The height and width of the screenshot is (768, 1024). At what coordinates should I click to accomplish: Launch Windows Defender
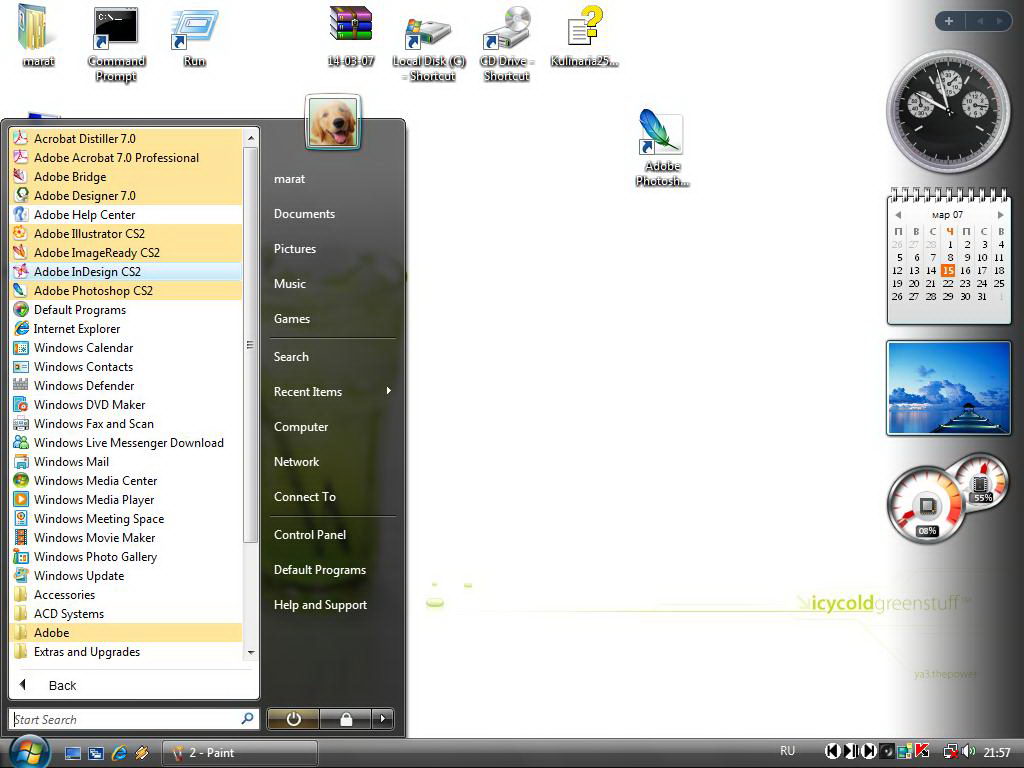127,385
